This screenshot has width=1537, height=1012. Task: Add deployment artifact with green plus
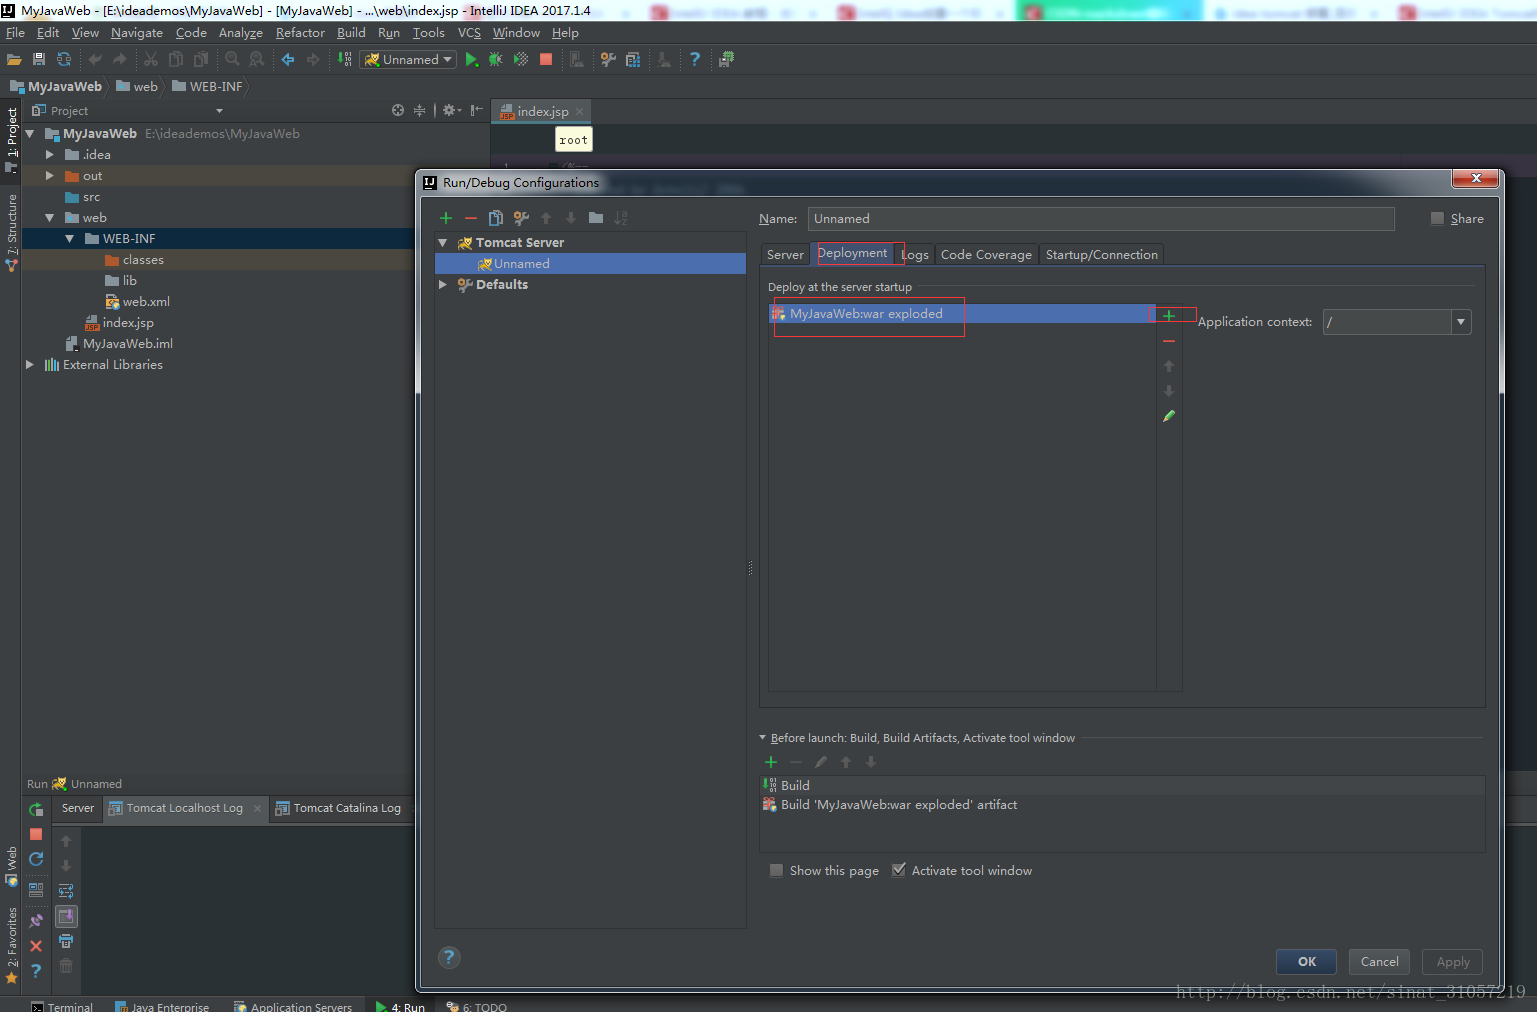[x=1169, y=316]
